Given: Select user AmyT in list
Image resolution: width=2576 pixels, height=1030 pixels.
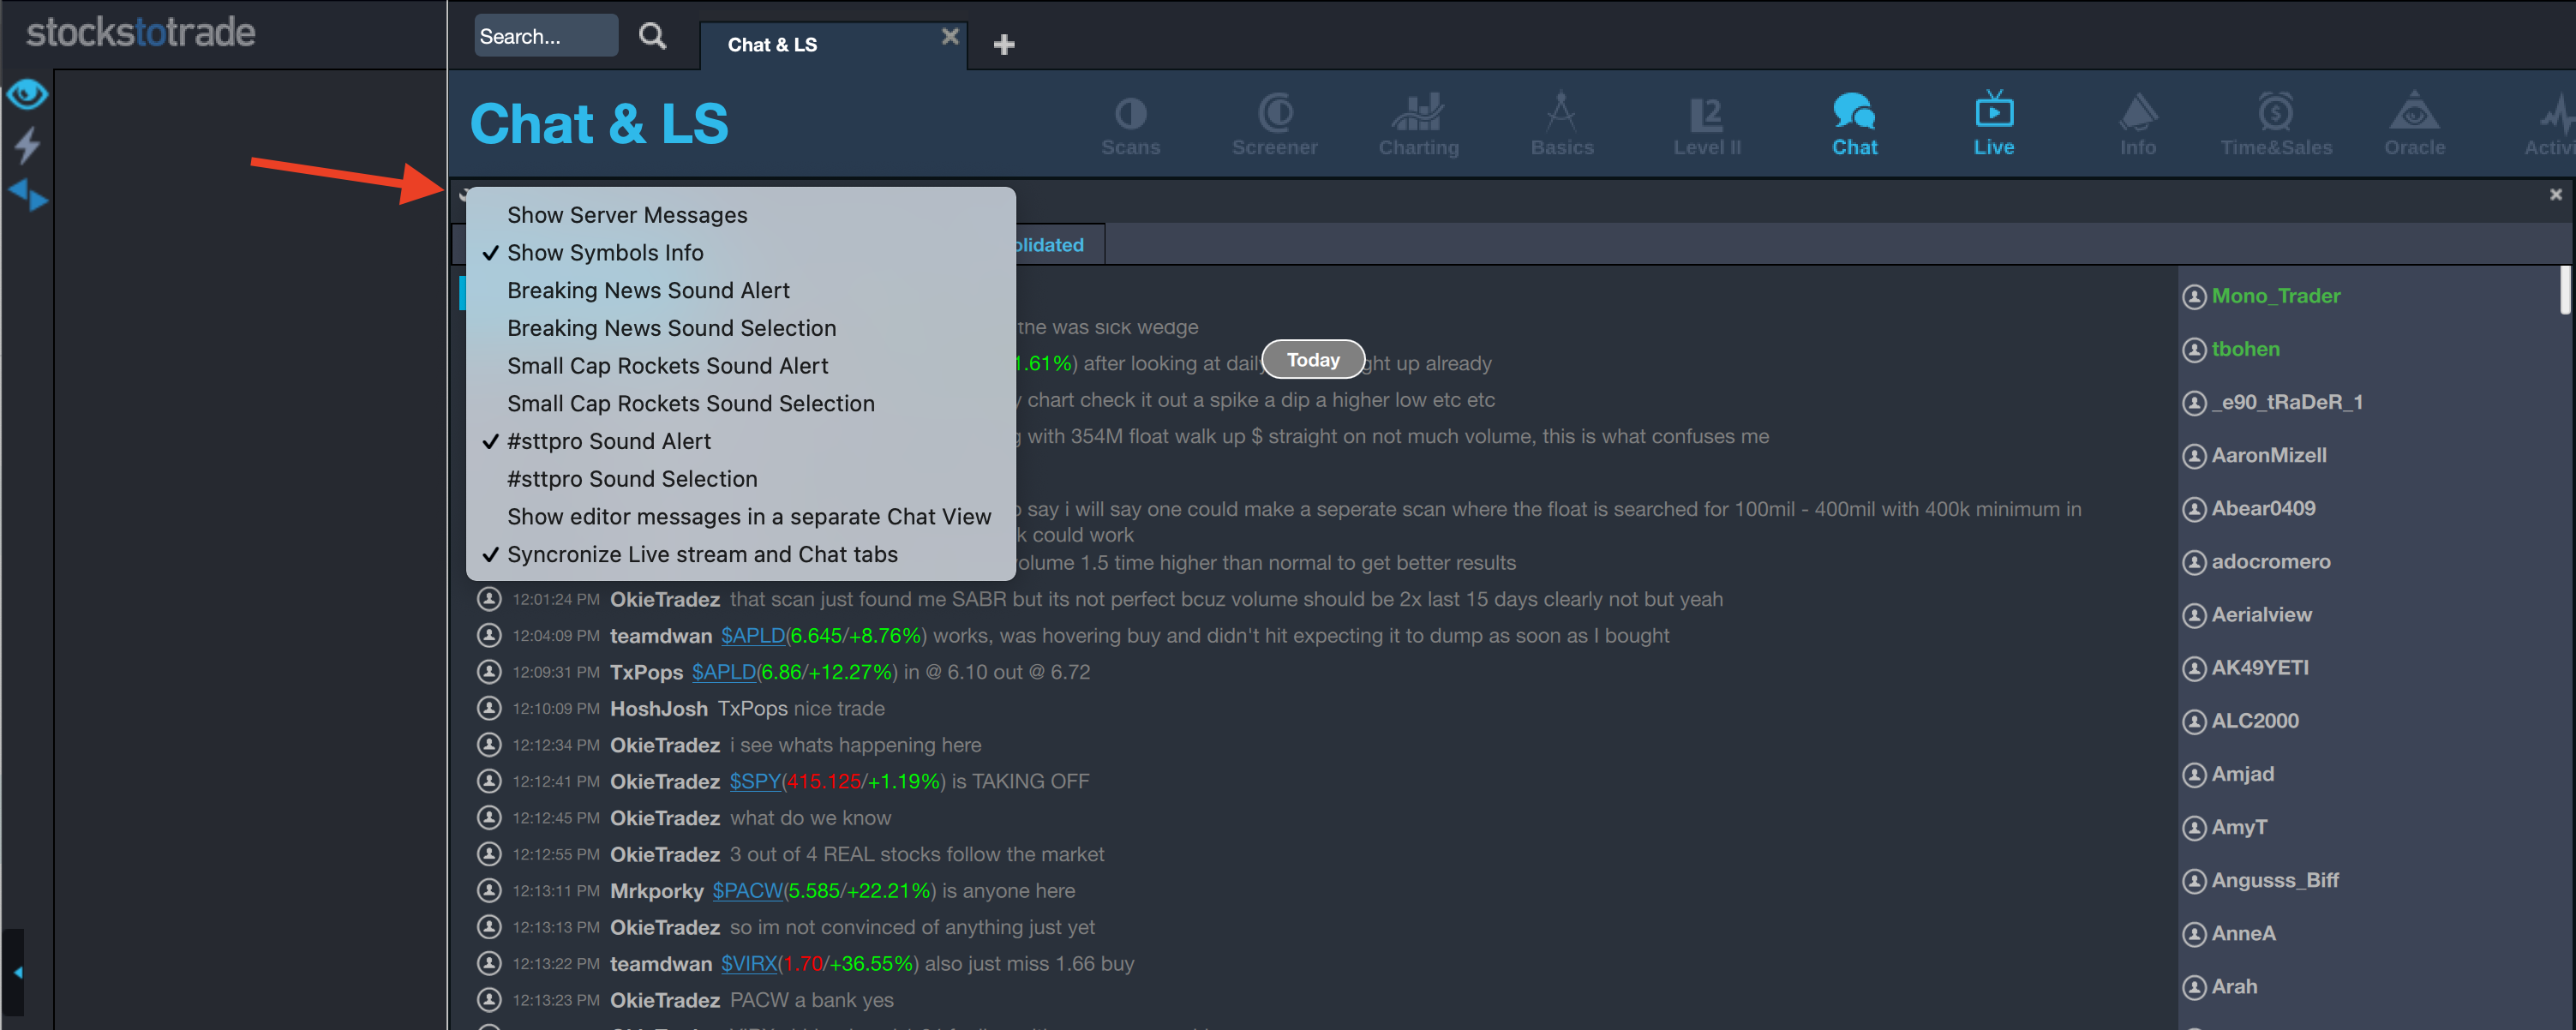Looking at the screenshot, I should [2238, 826].
